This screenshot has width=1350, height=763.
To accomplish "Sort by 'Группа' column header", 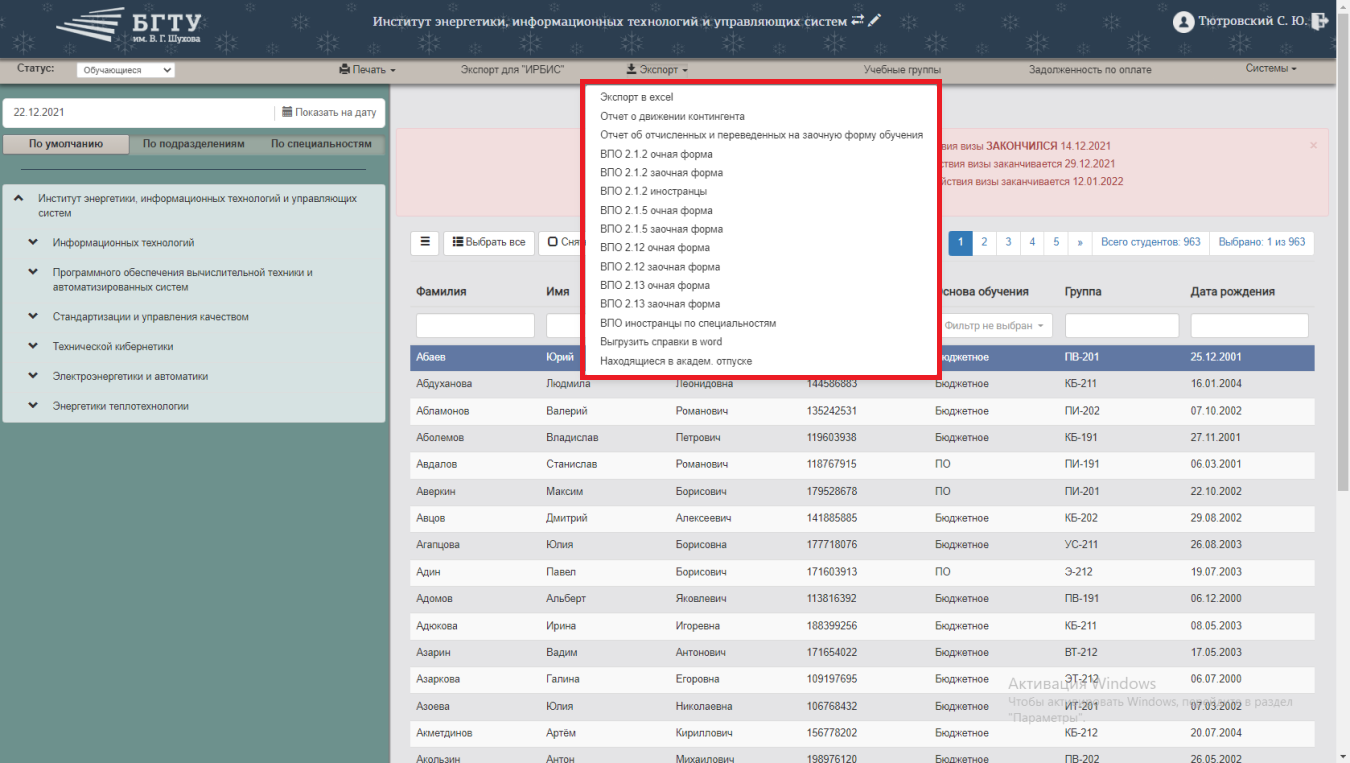I will pyautogui.click(x=1083, y=292).
